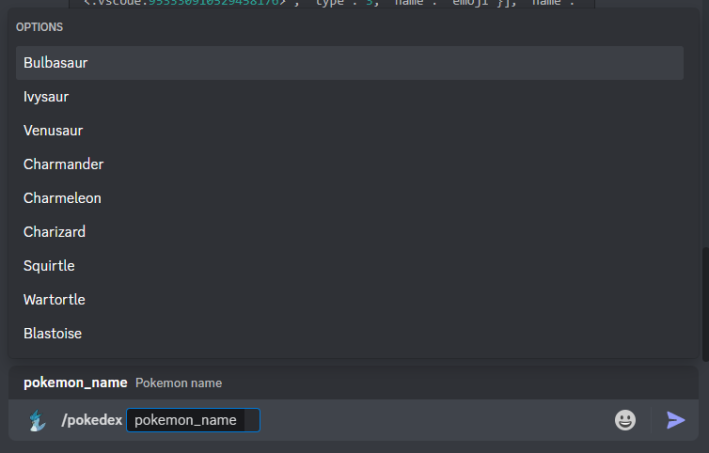Select Charmander option
The image size is (709, 453).
pos(350,164)
